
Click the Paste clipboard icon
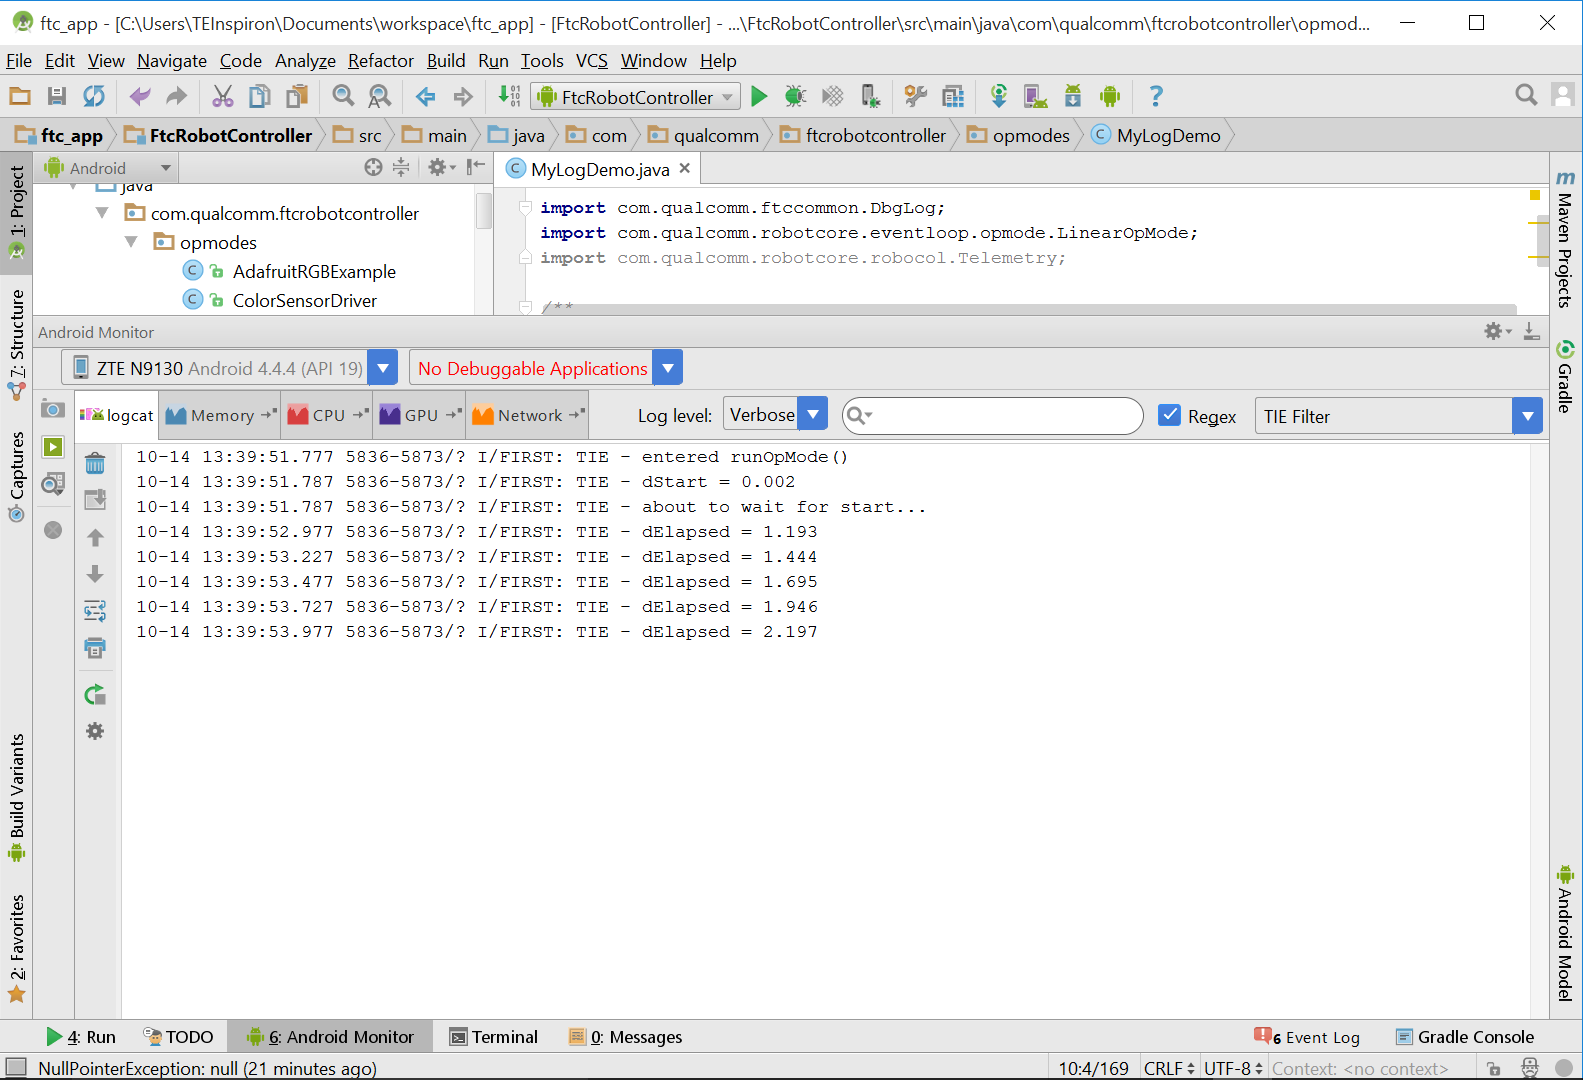[x=297, y=96]
